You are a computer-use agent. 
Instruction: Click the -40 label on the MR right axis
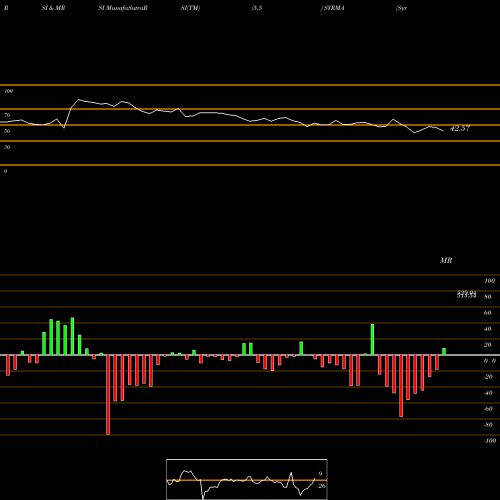tap(488, 393)
